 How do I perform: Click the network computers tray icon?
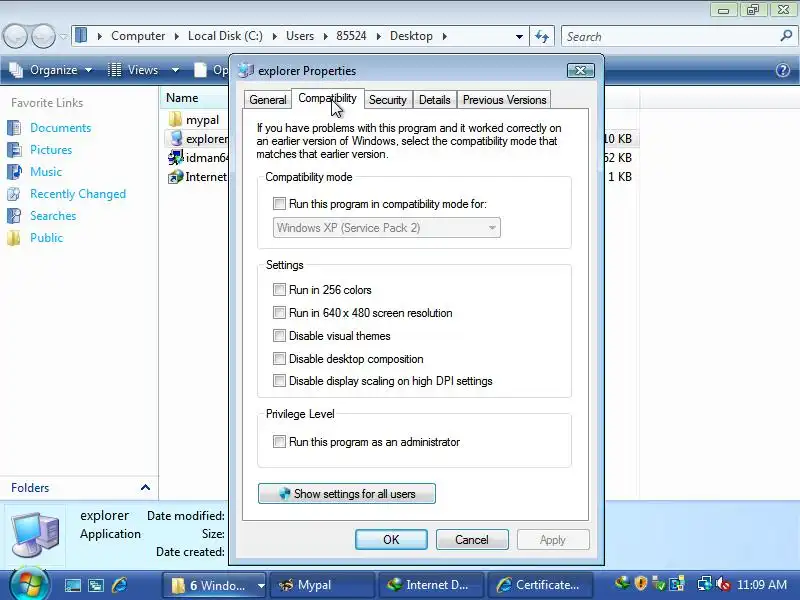point(705,584)
